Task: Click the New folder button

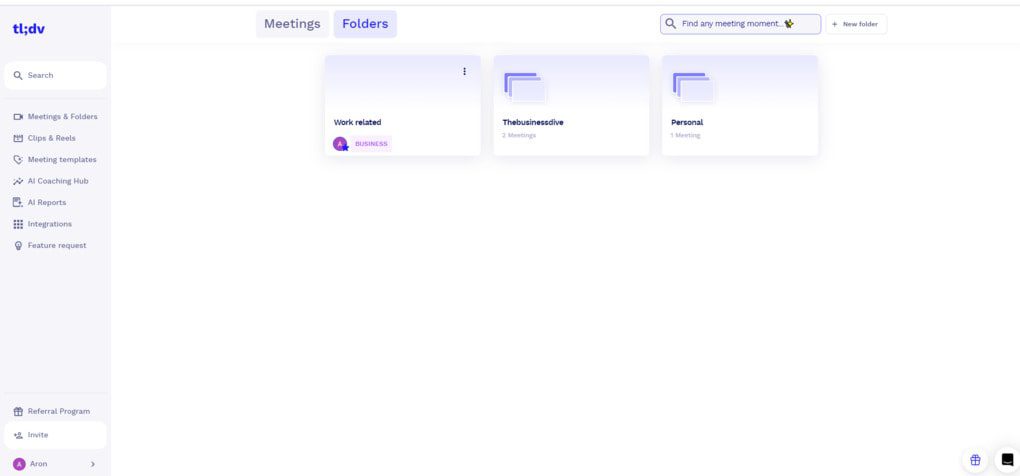Action: (855, 24)
